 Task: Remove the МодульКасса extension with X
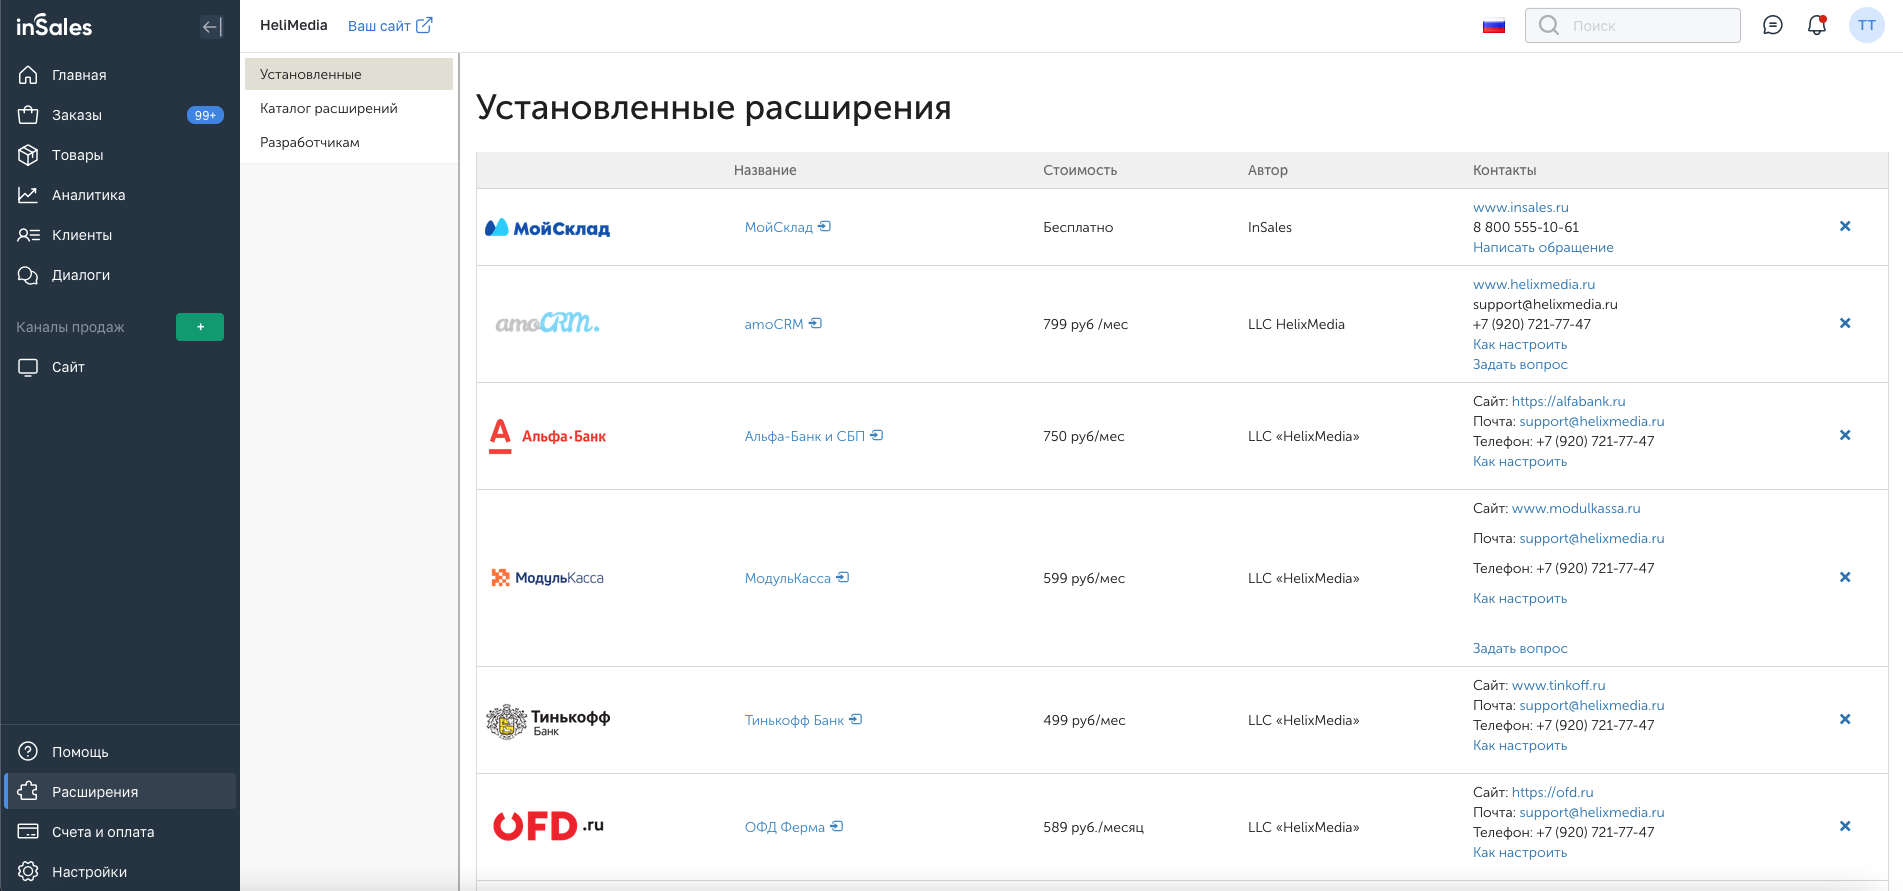point(1845,578)
